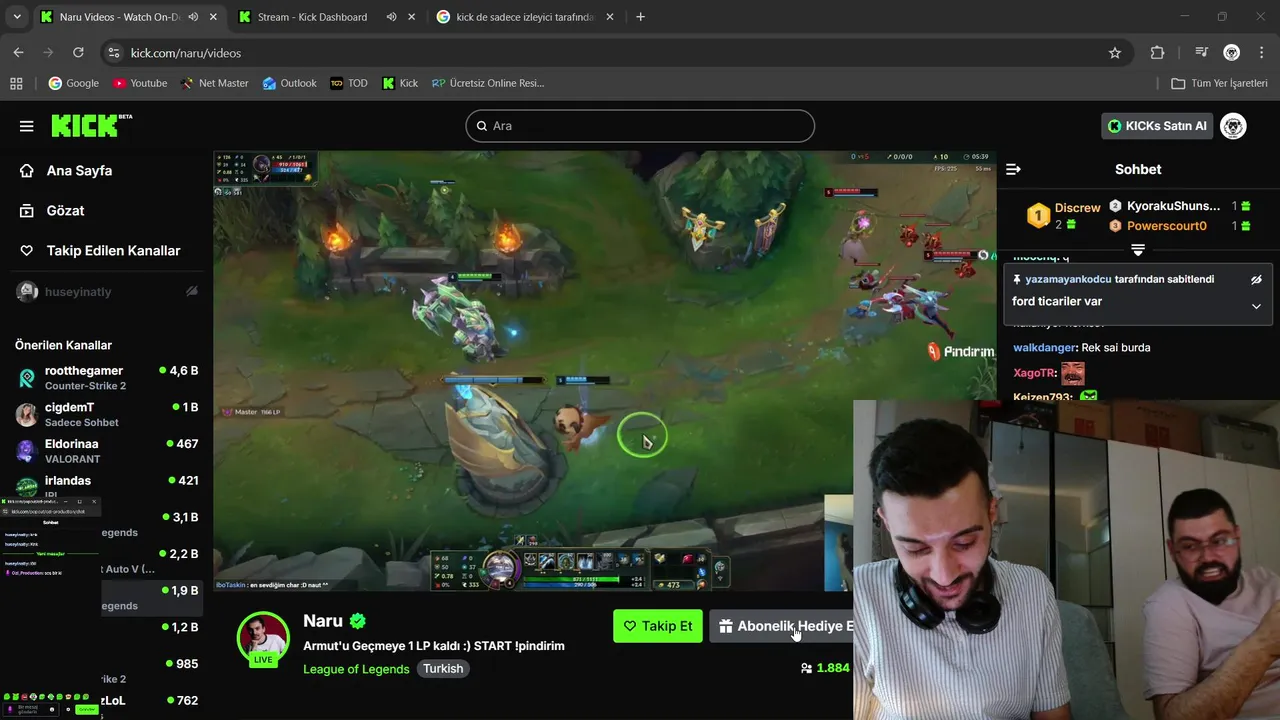The width and height of the screenshot is (1280, 720).
Task: Switch to the Google search tab
Action: 525,17
